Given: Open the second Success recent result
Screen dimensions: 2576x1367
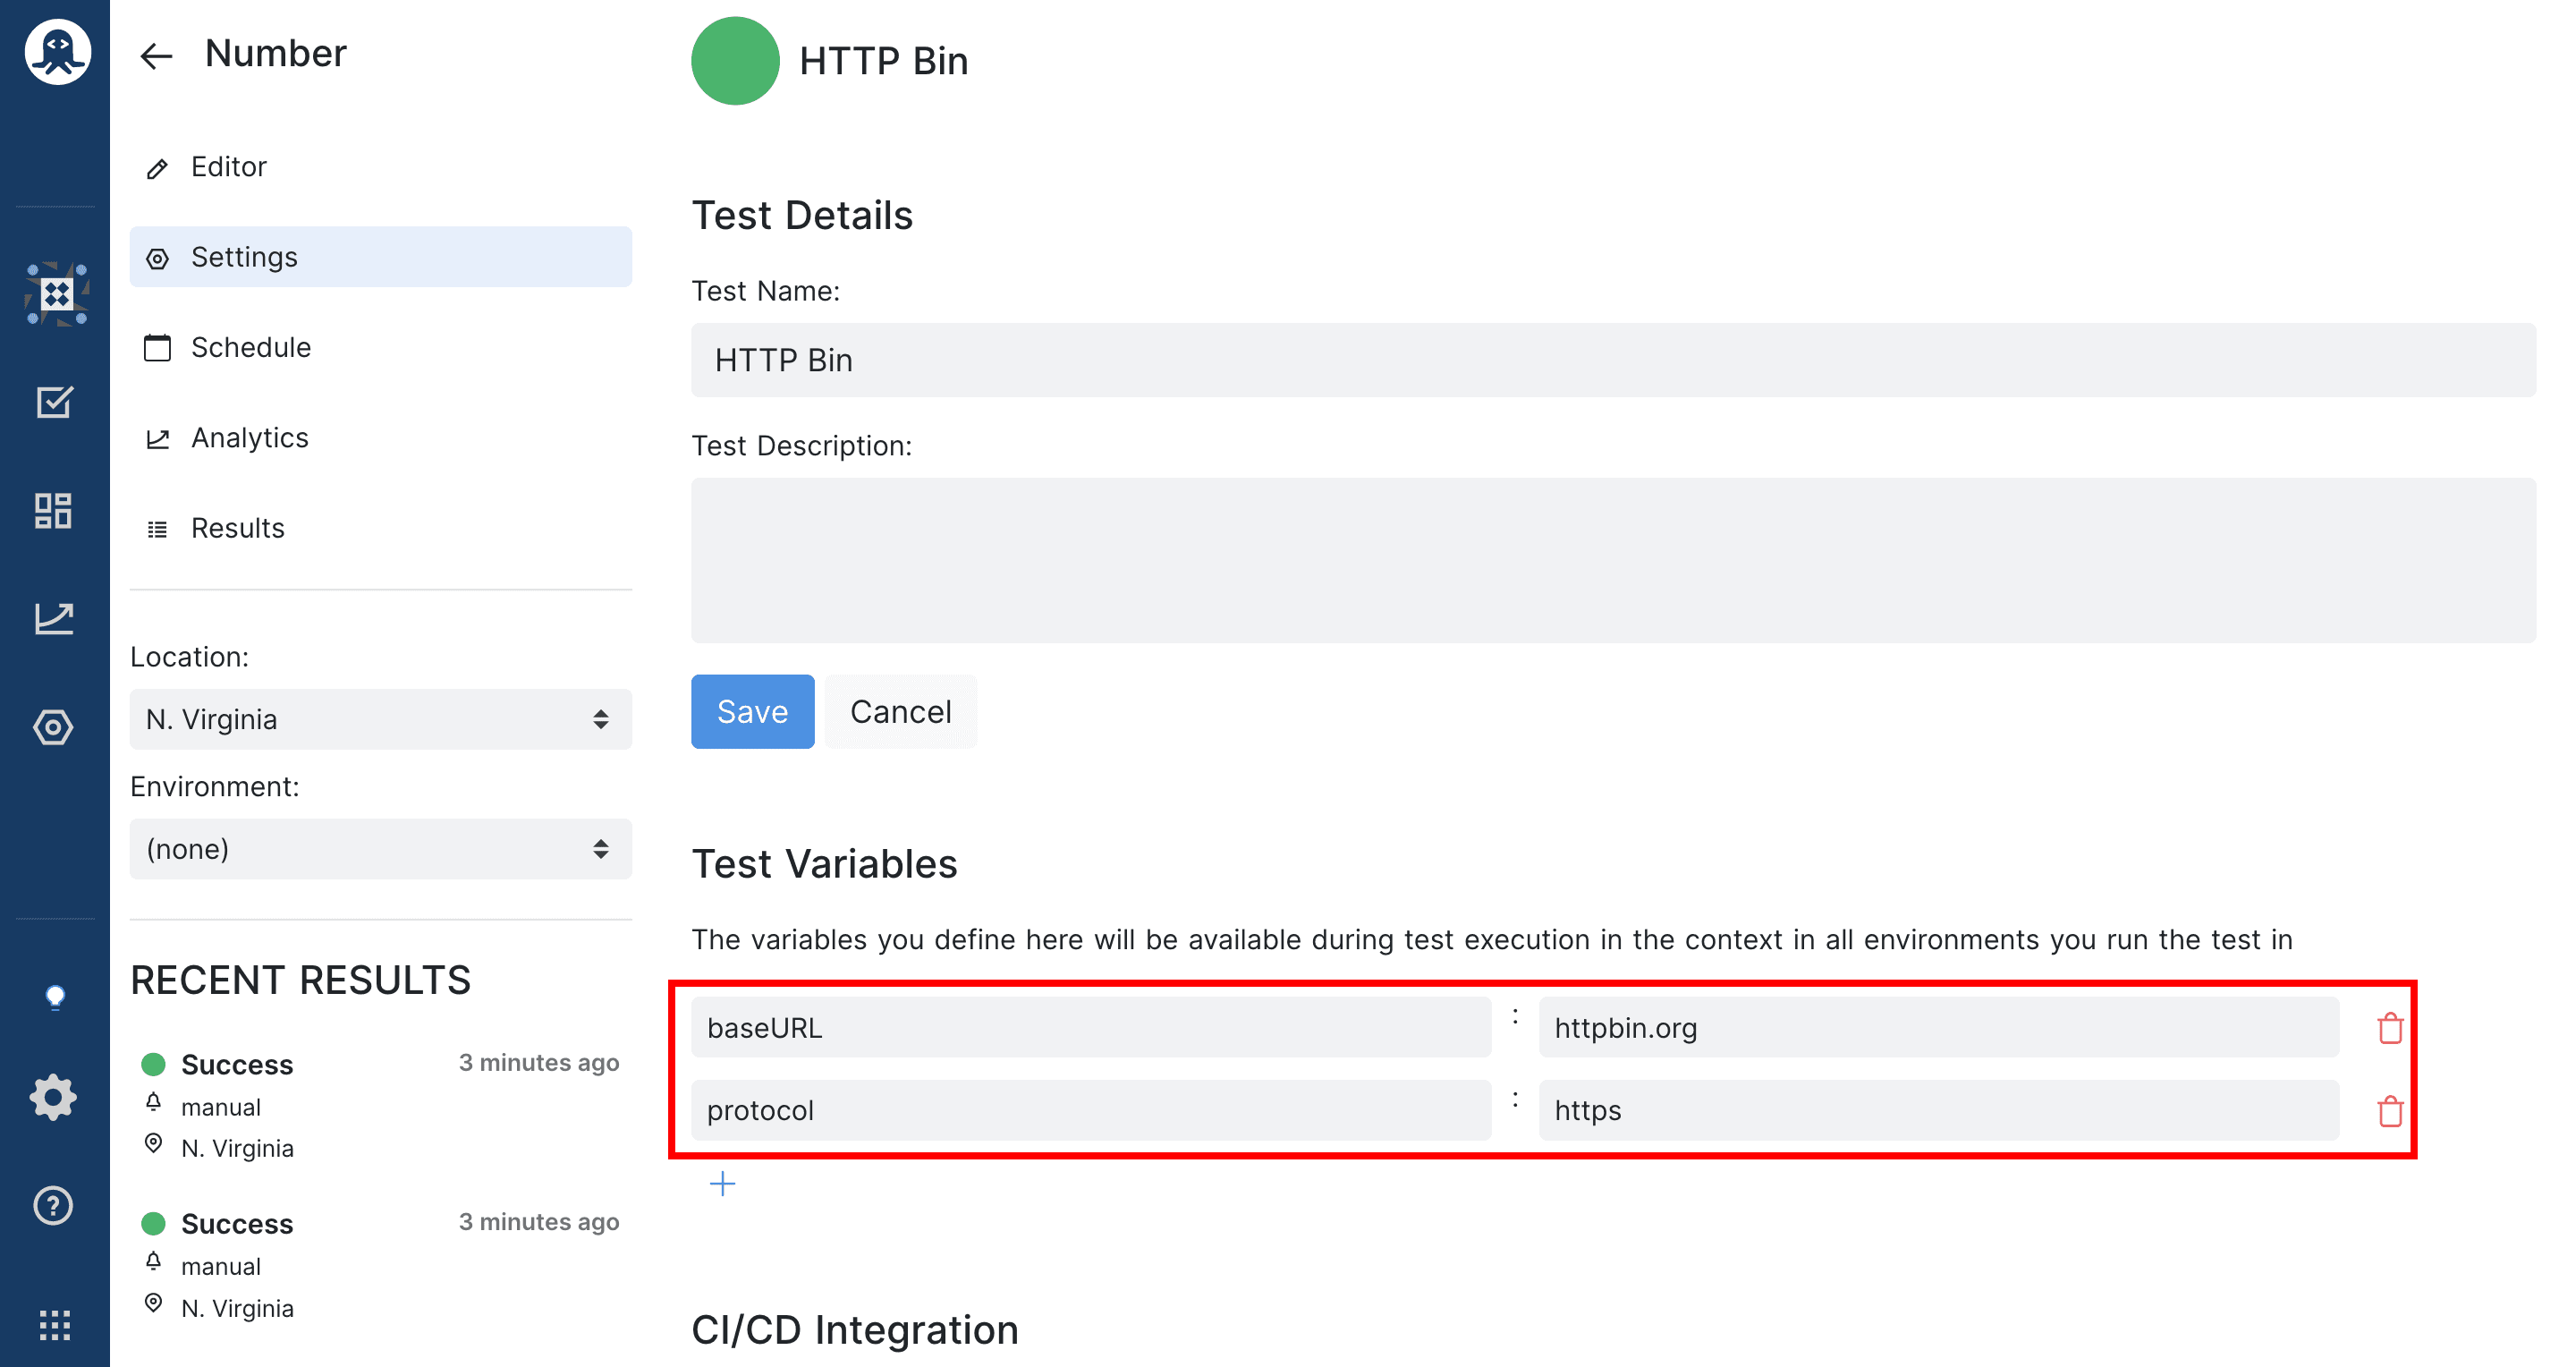Looking at the screenshot, I should tap(380, 1265).
